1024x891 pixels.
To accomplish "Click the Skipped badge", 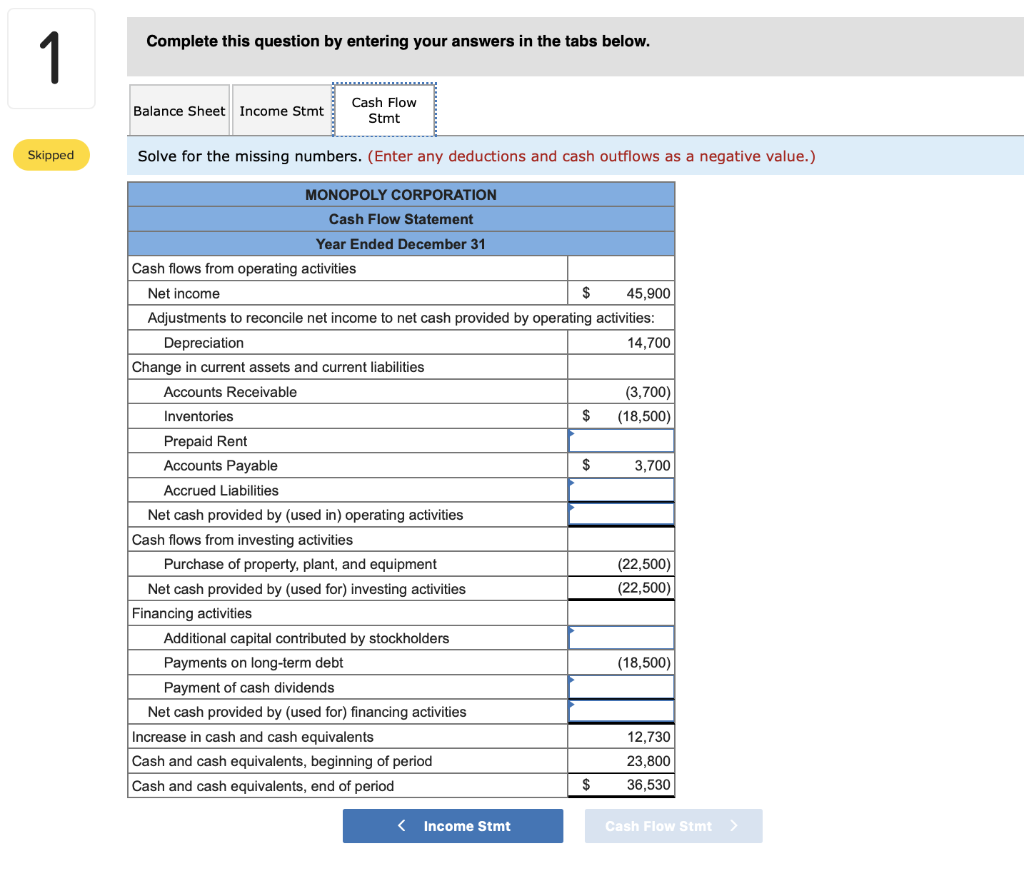I will coord(51,155).
